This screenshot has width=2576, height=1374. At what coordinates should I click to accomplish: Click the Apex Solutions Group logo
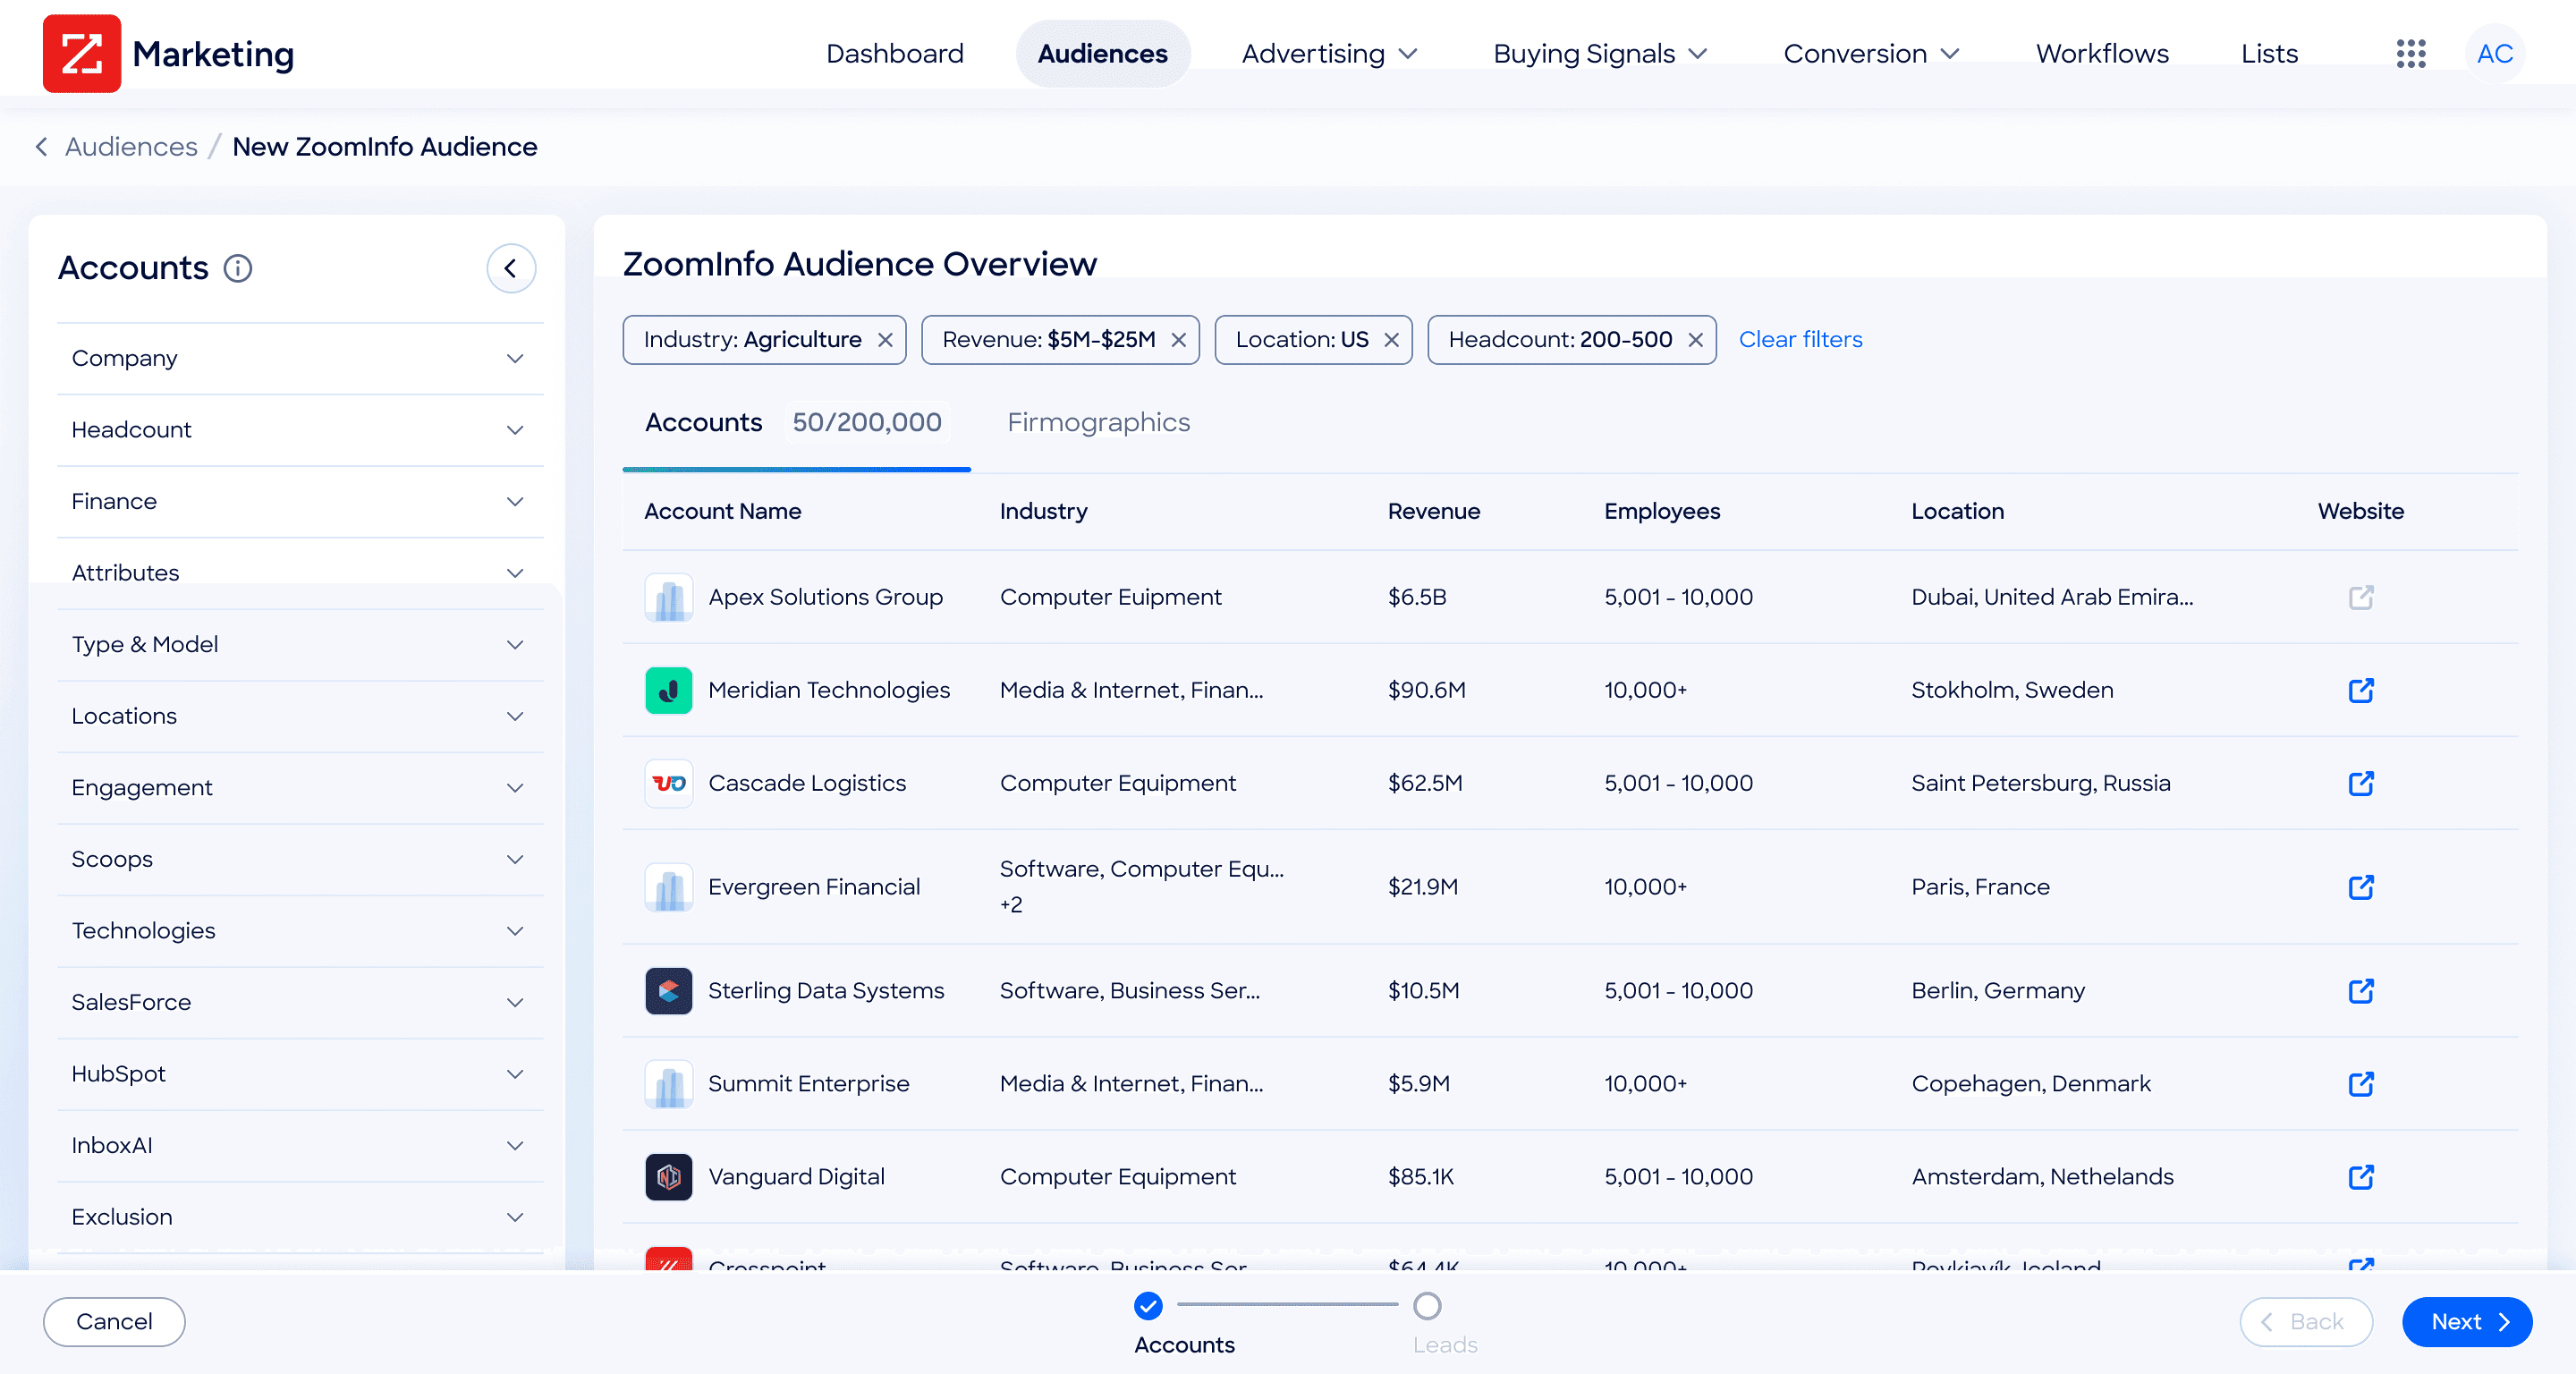[x=669, y=597]
